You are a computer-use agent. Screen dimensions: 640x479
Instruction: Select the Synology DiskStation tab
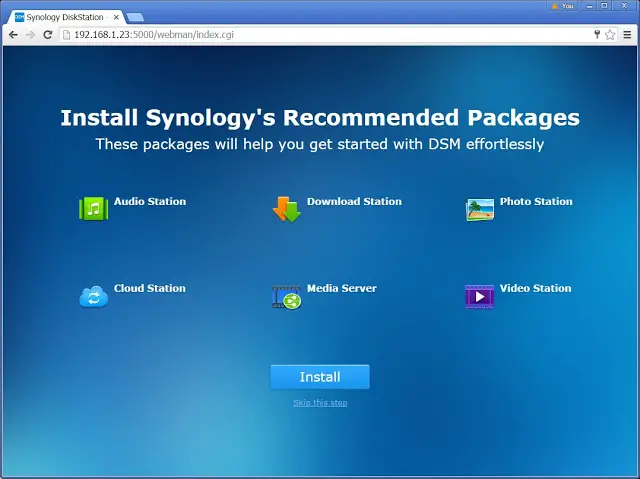[65, 17]
